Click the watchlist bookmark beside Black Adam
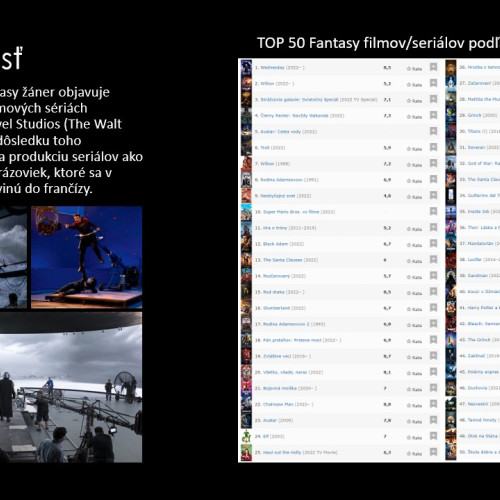The height and width of the screenshot is (500, 500). tap(433, 244)
